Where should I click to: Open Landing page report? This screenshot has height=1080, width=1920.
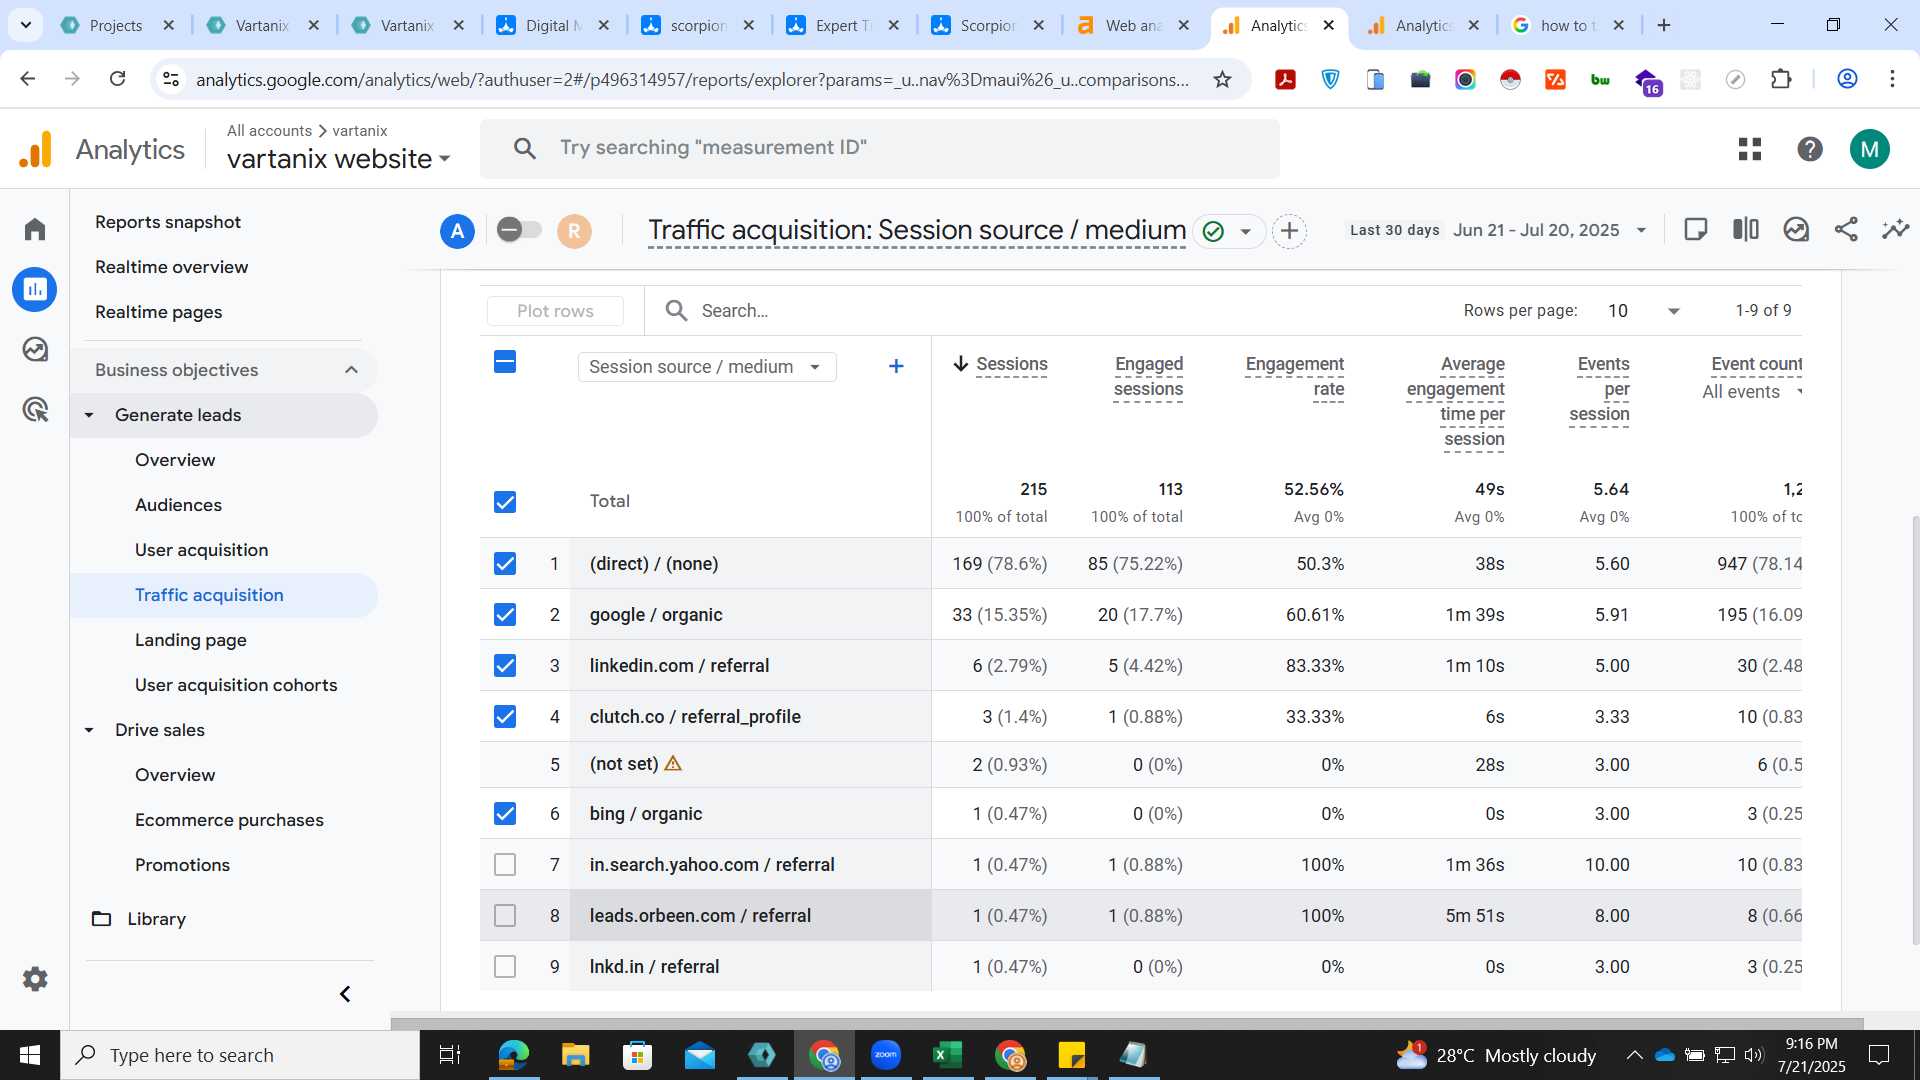[191, 640]
